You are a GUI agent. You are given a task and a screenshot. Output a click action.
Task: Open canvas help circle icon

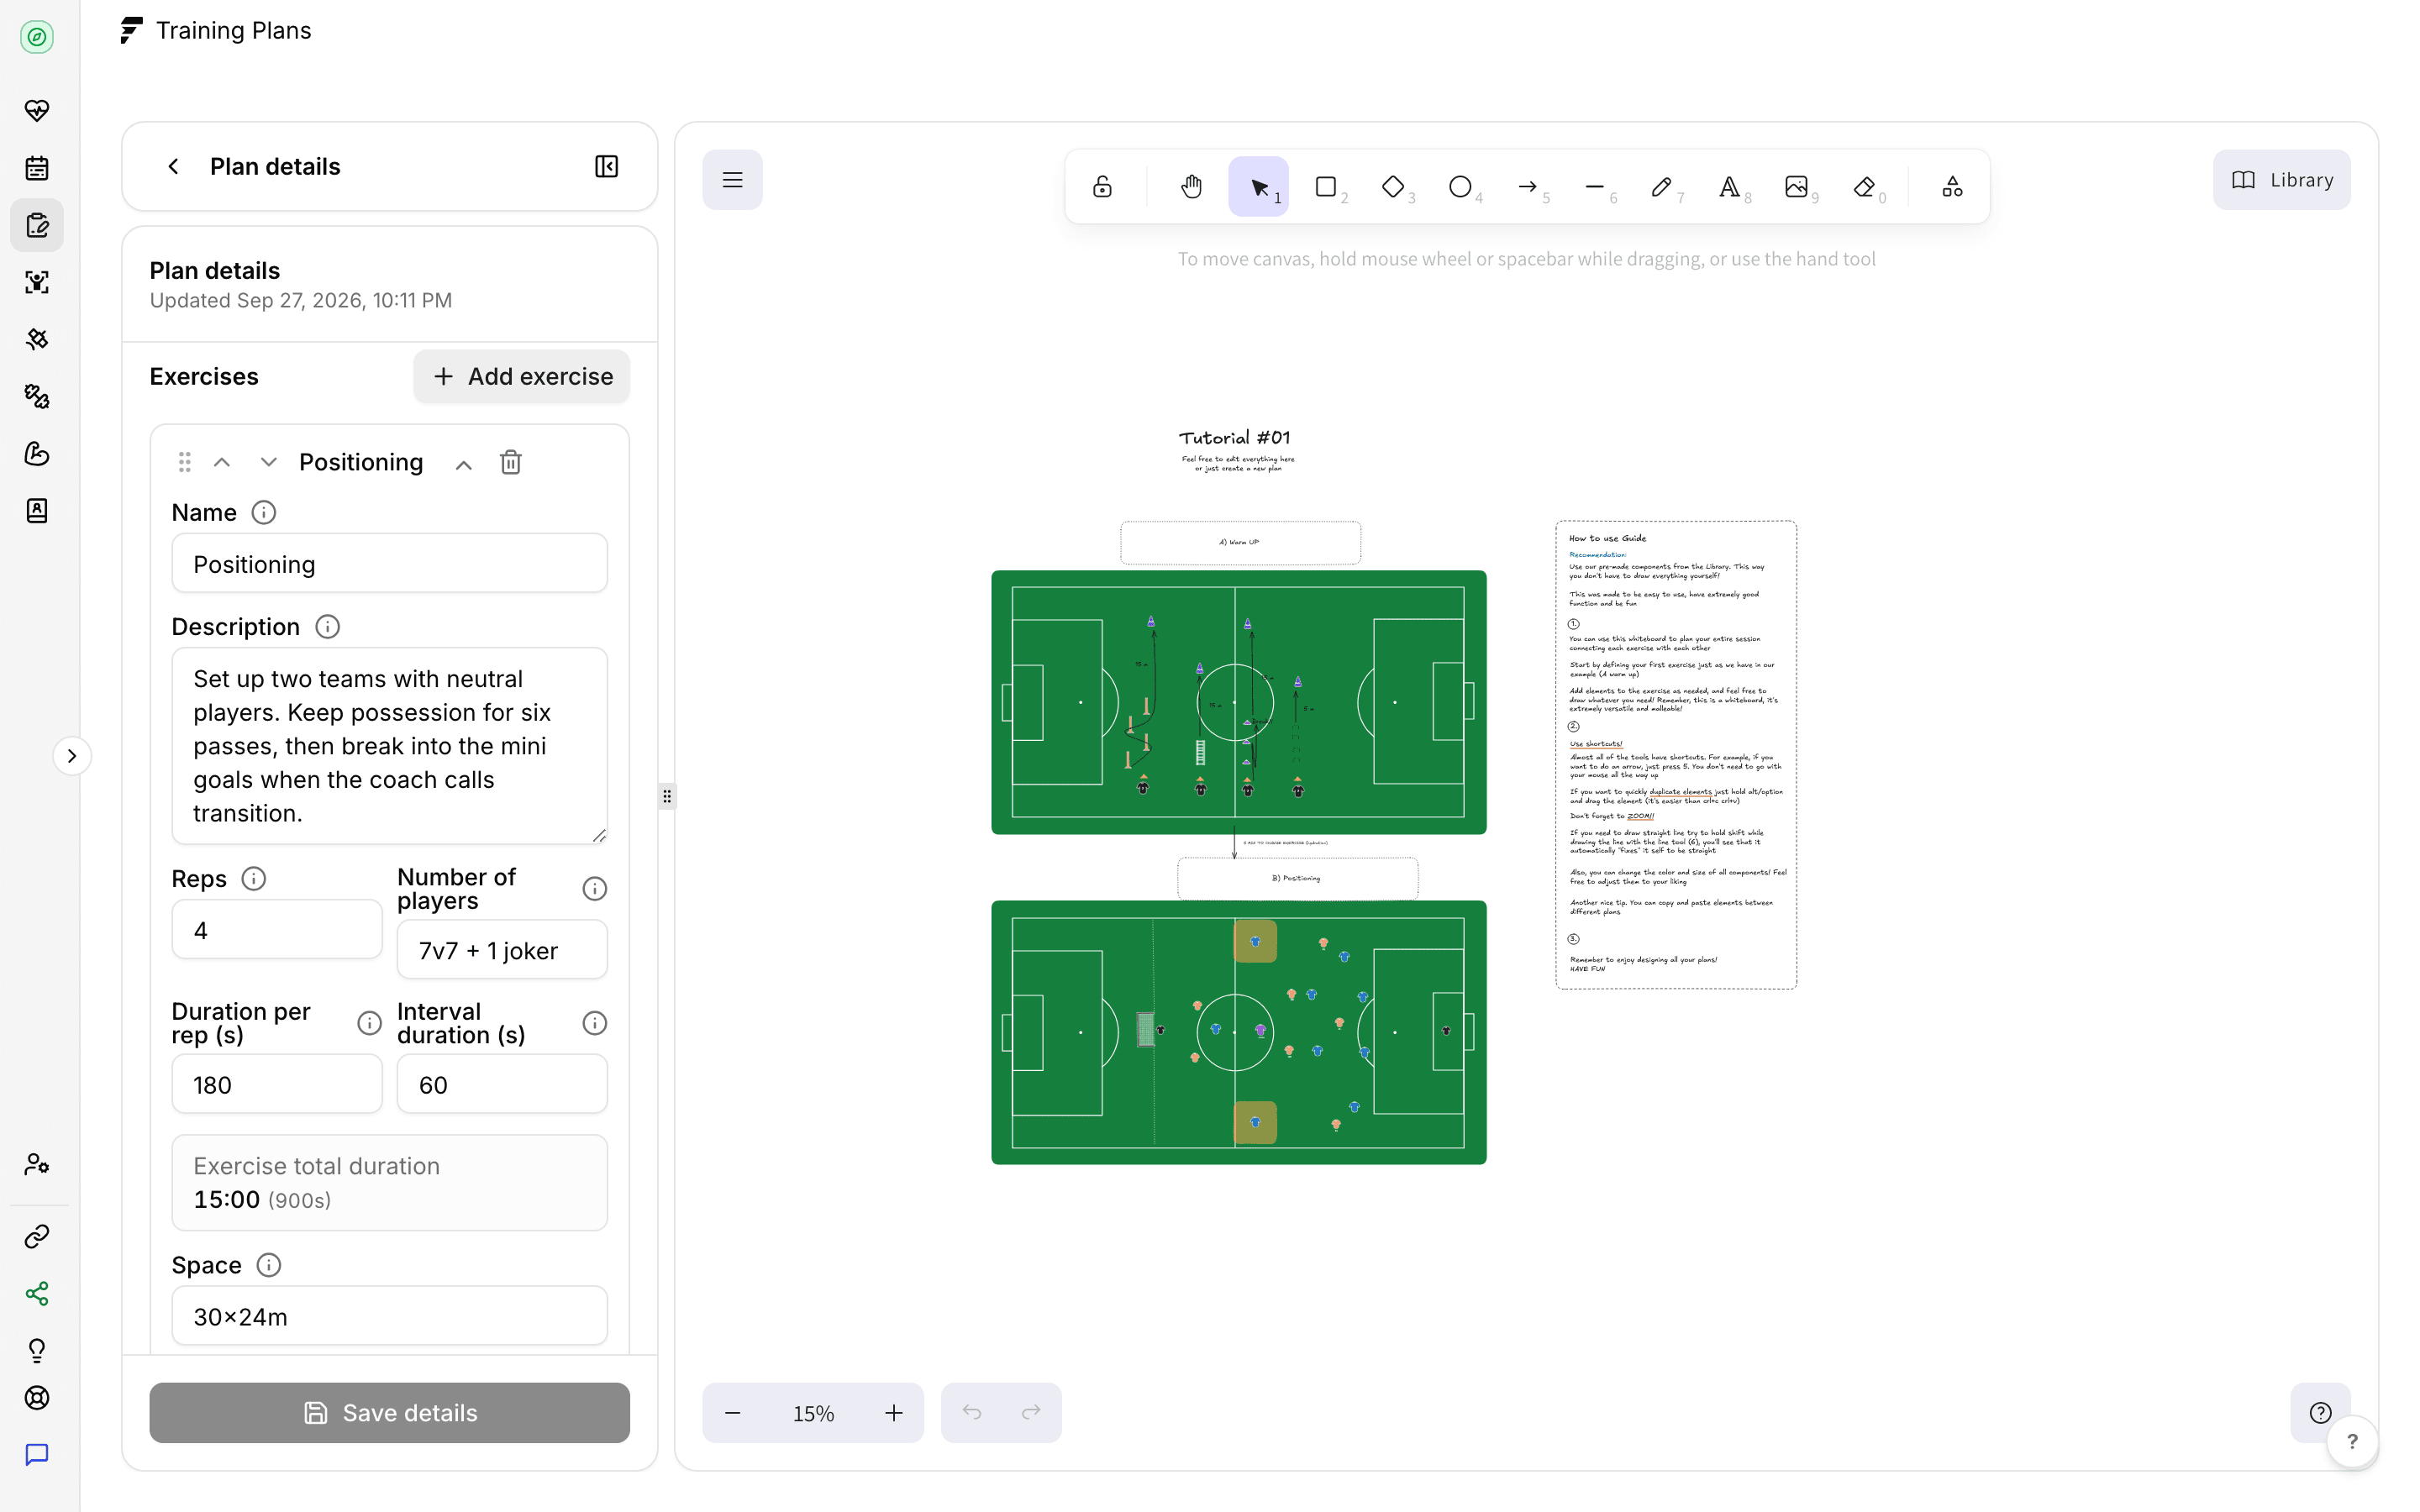[2320, 1413]
